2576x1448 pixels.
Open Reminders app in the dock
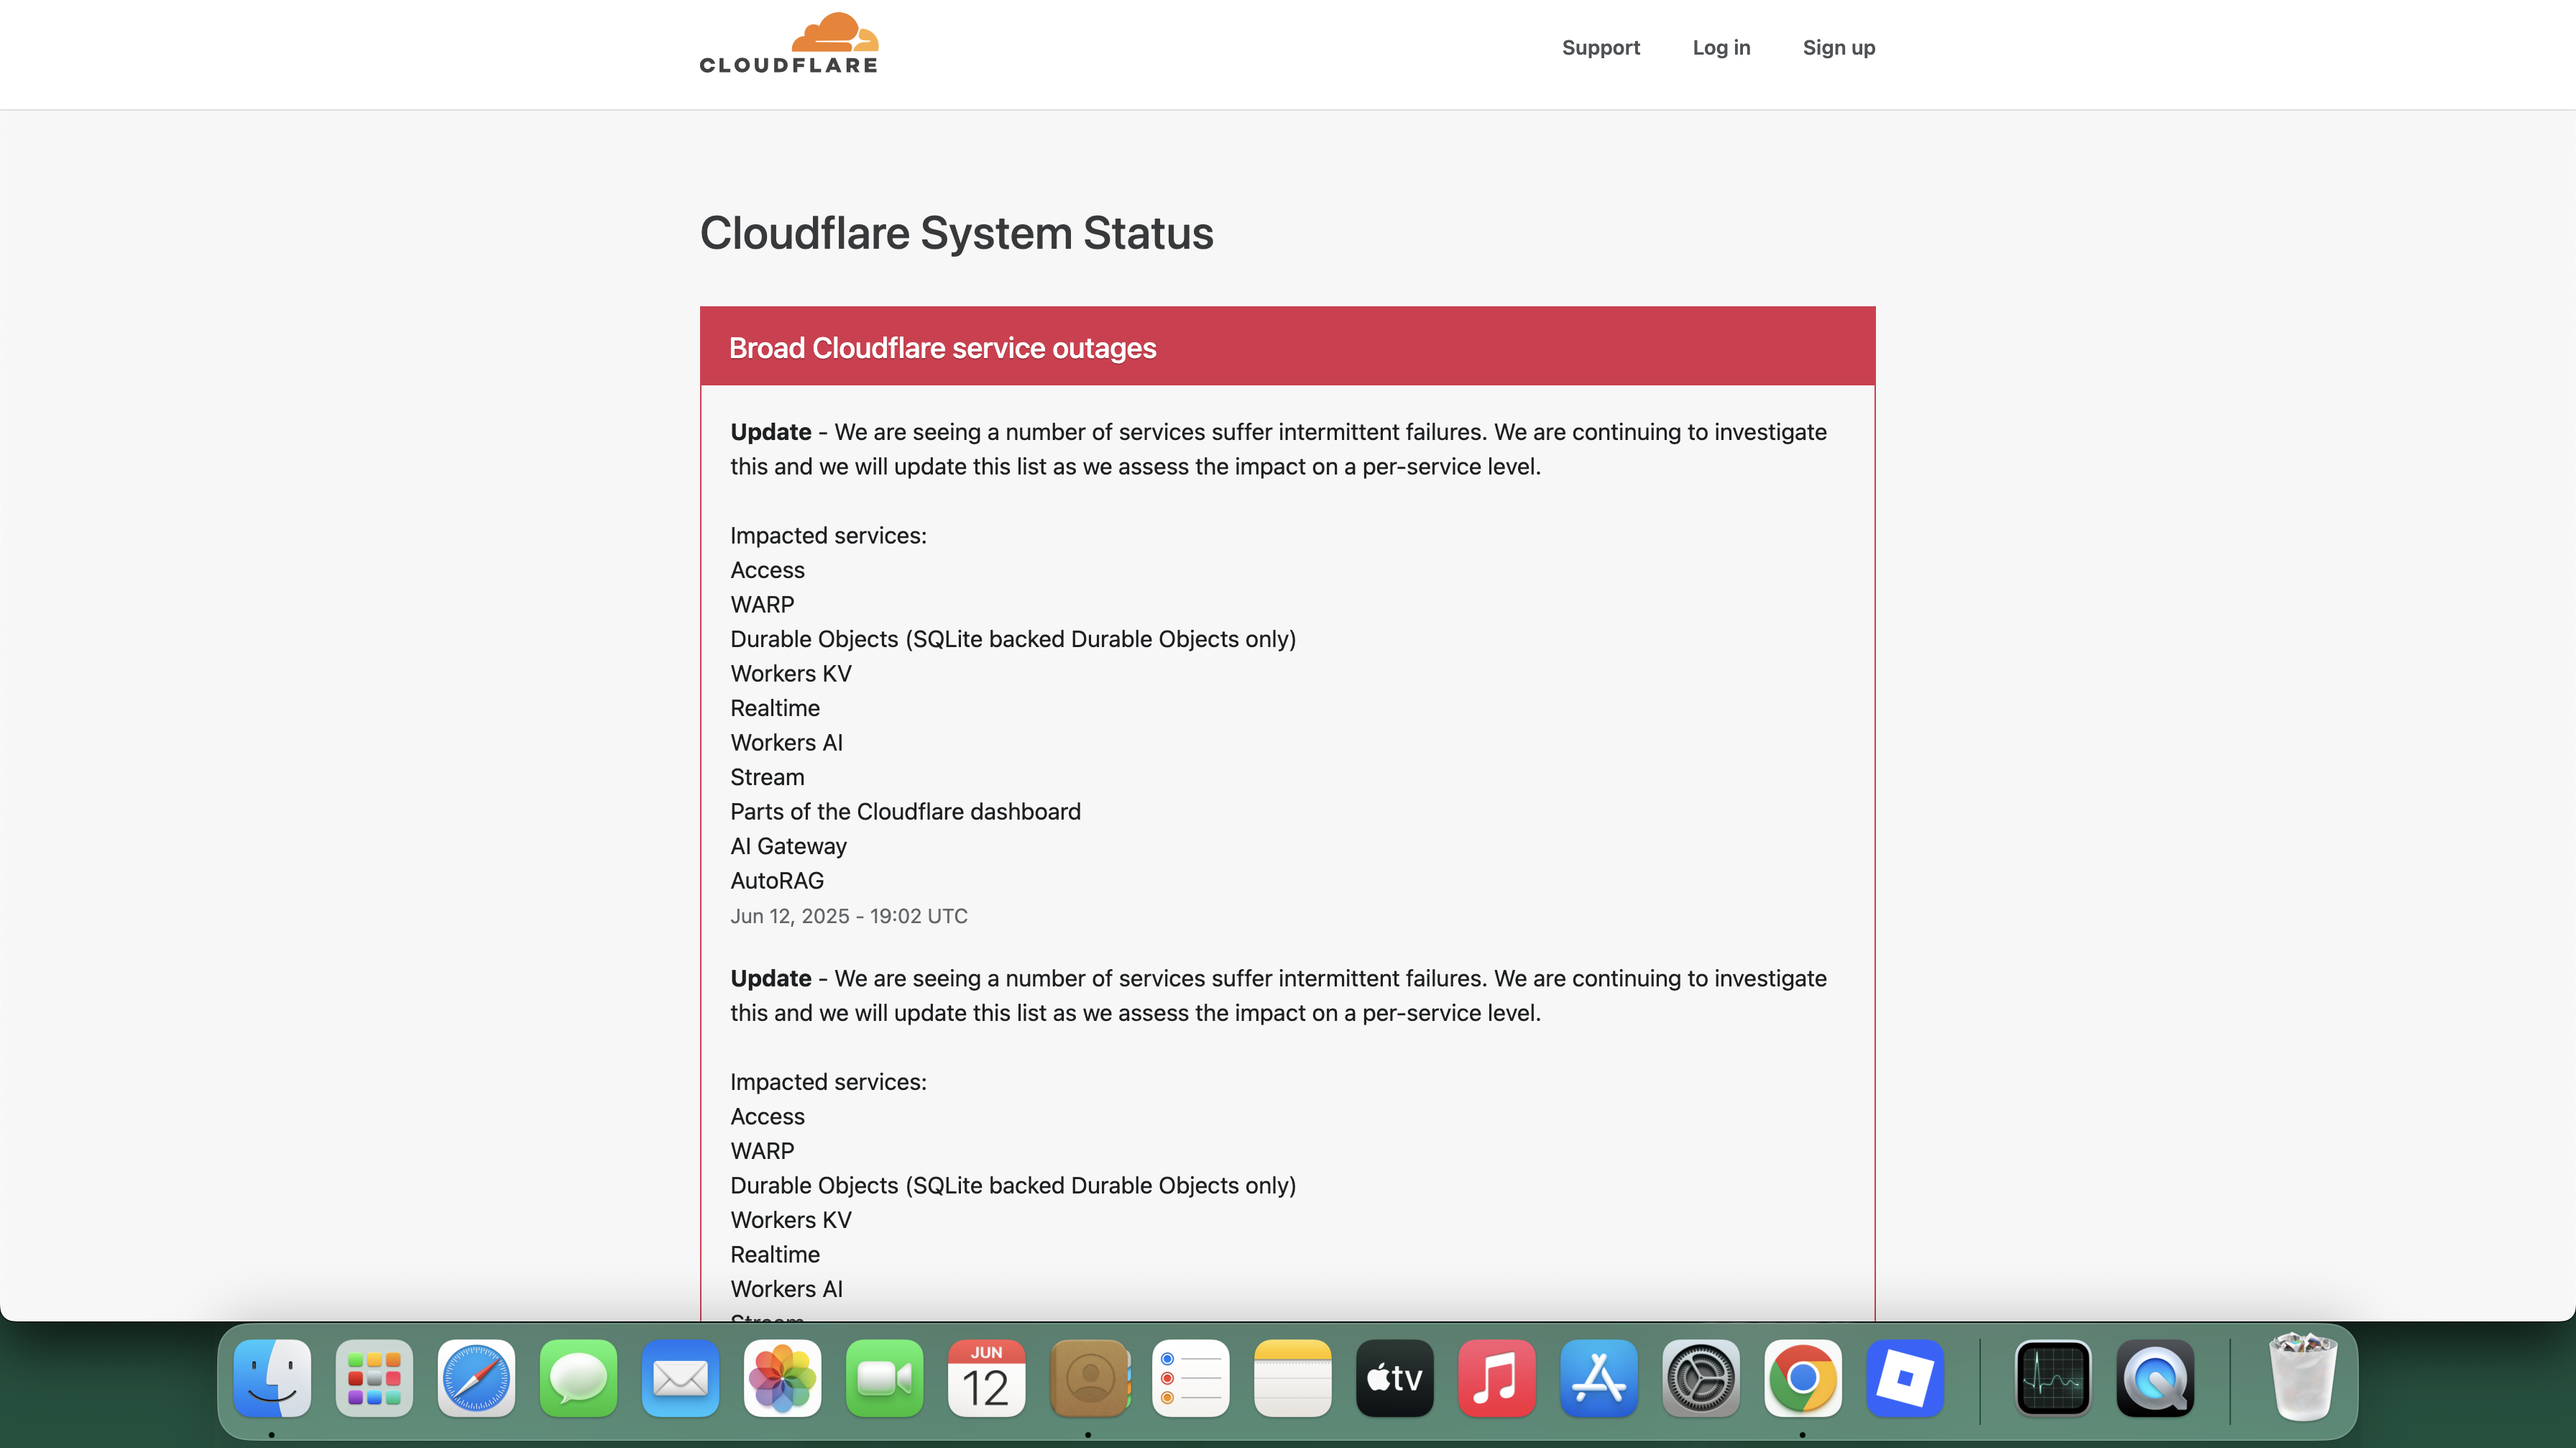coord(1190,1378)
